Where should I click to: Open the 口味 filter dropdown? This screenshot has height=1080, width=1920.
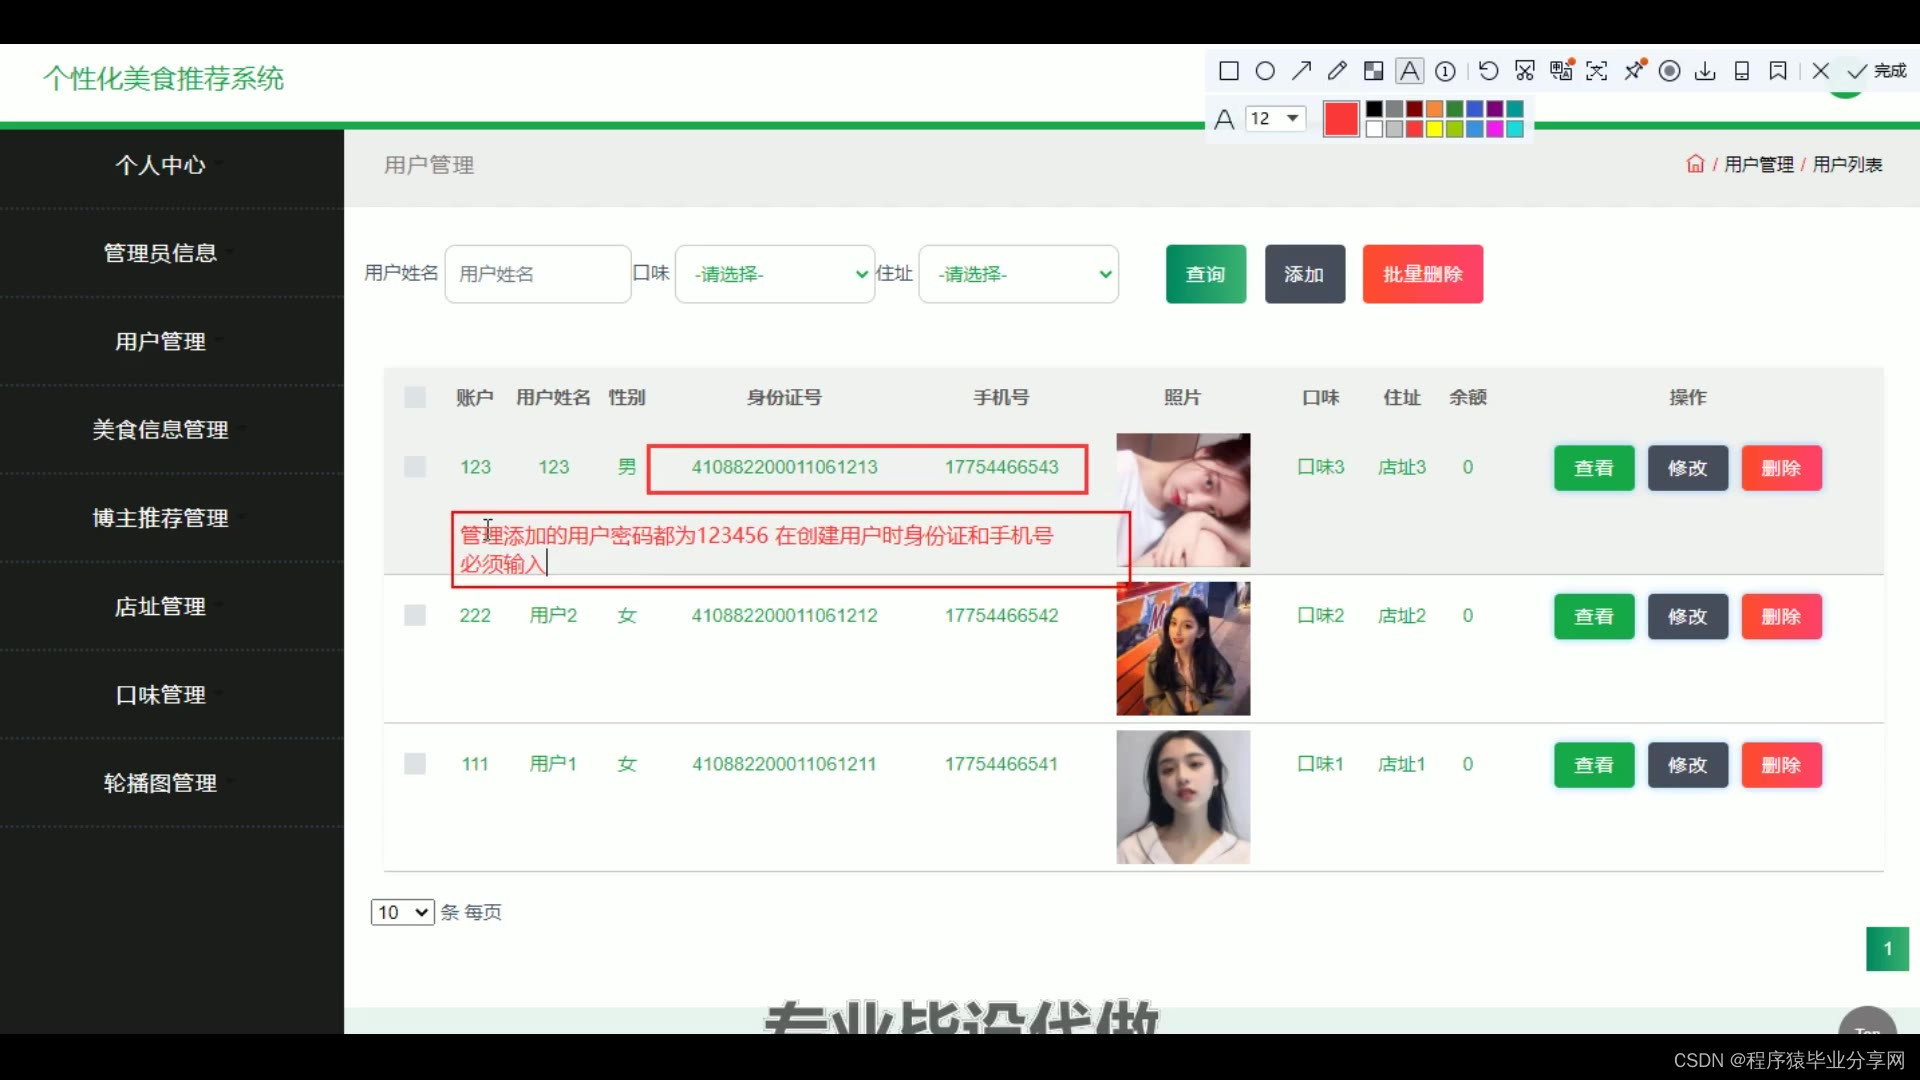[x=775, y=274]
